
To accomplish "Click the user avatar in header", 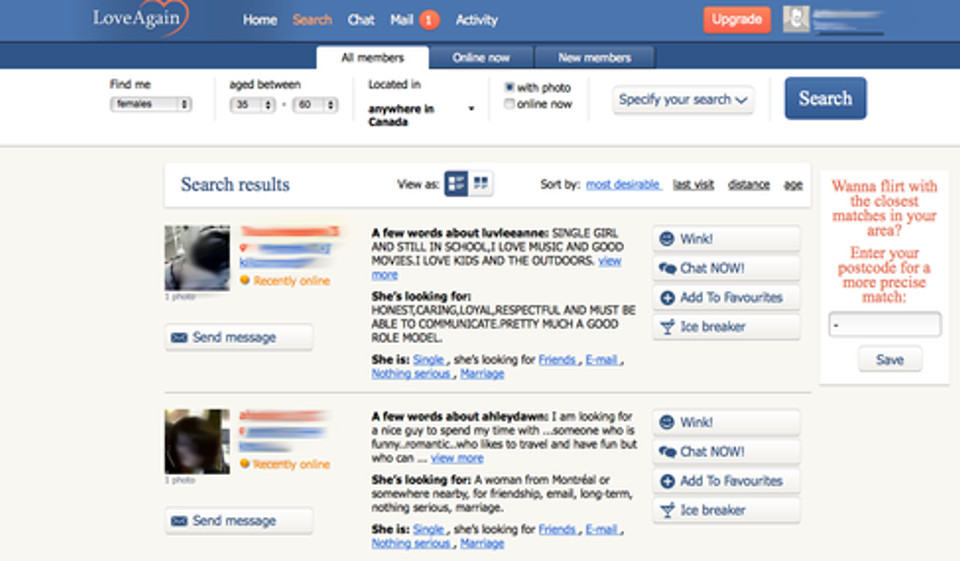I will coord(796,19).
